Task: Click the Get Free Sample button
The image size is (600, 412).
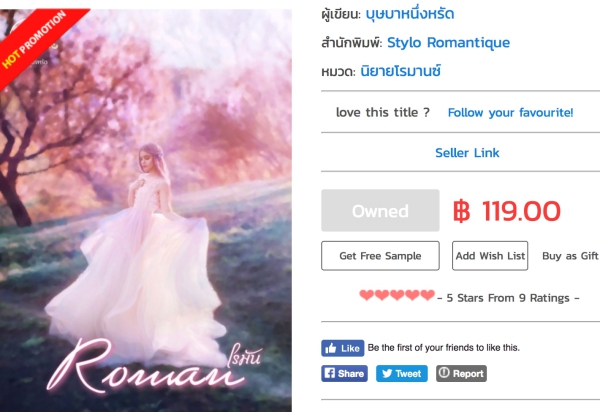Action: point(380,256)
